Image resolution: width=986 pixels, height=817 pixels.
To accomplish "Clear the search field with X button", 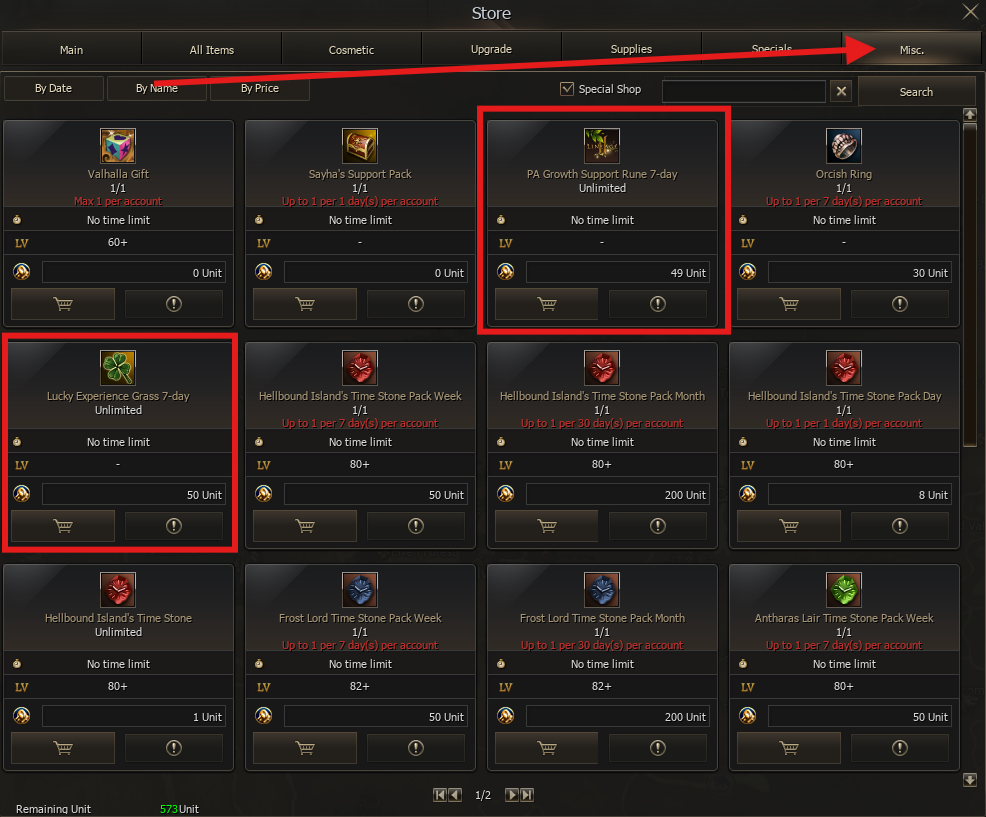I will point(841,92).
